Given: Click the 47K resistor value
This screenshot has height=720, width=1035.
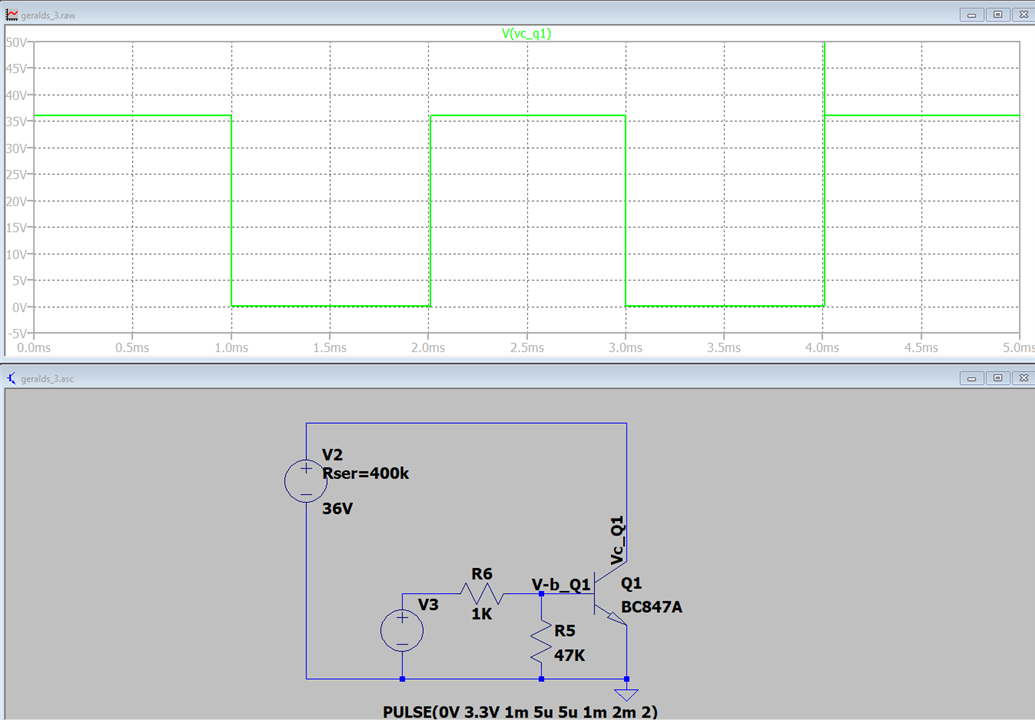Looking at the screenshot, I should point(569,656).
